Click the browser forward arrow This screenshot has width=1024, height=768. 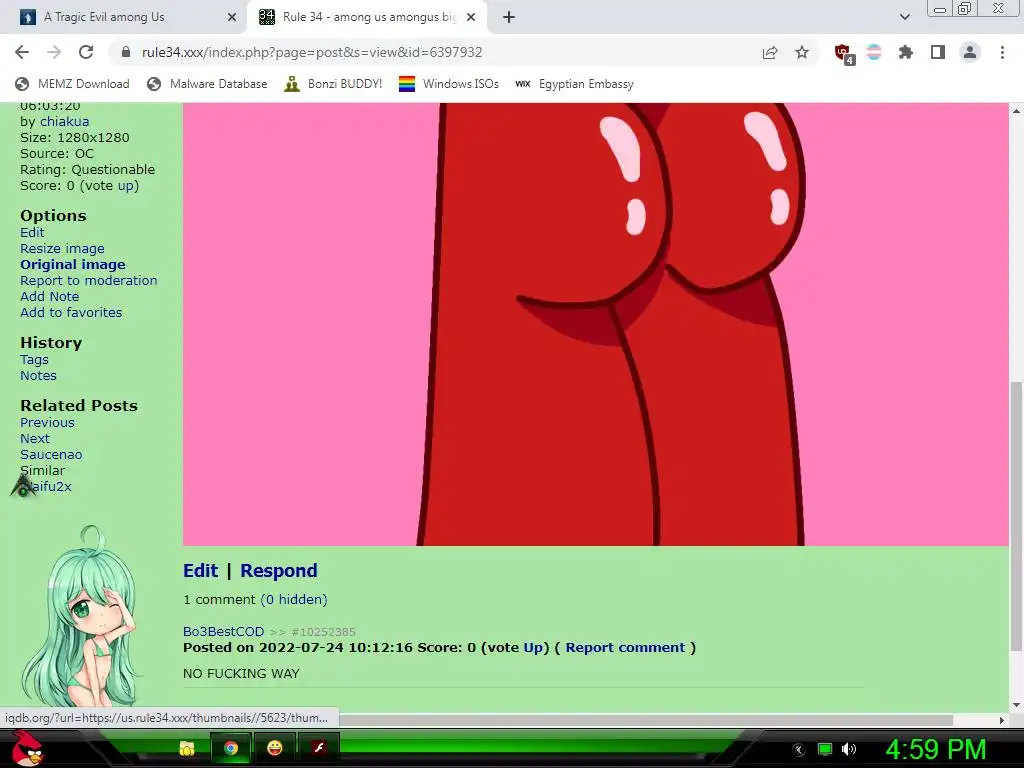click(54, 52)
